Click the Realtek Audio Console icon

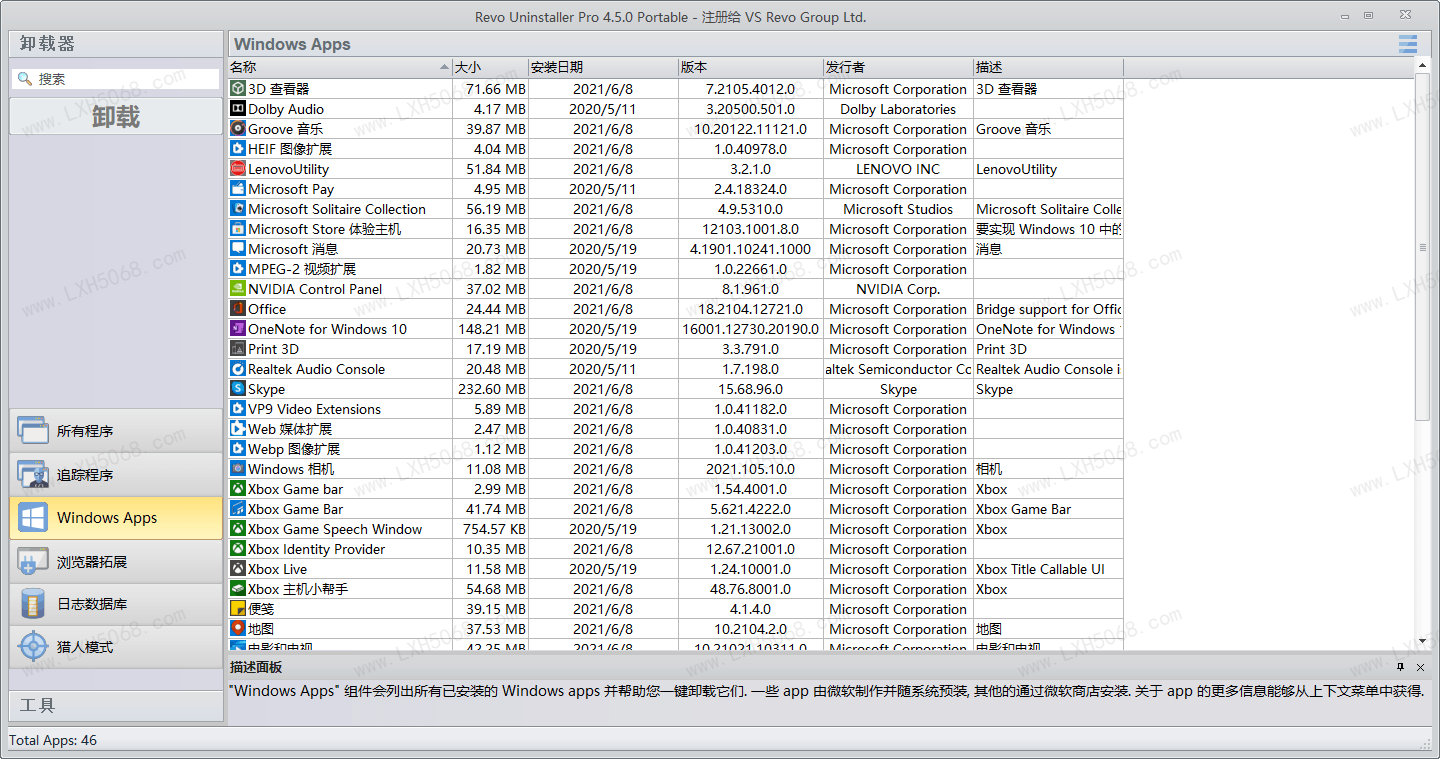coord(238,369)
